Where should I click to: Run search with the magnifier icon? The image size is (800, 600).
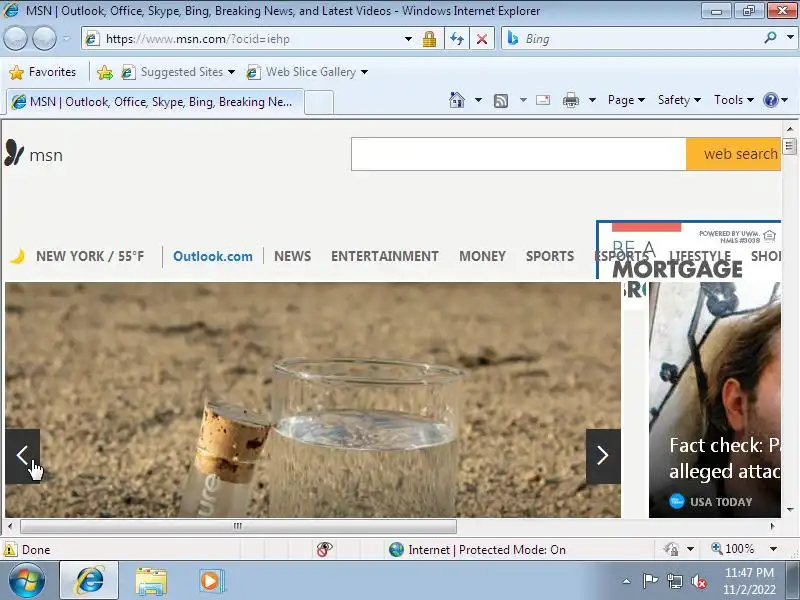770,38
